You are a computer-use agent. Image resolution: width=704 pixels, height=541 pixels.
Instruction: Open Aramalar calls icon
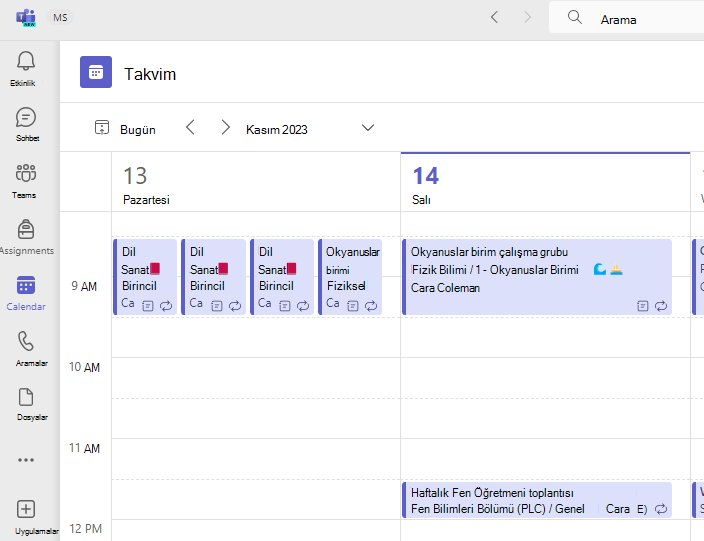pyautogui.click(x=26, y=341)
